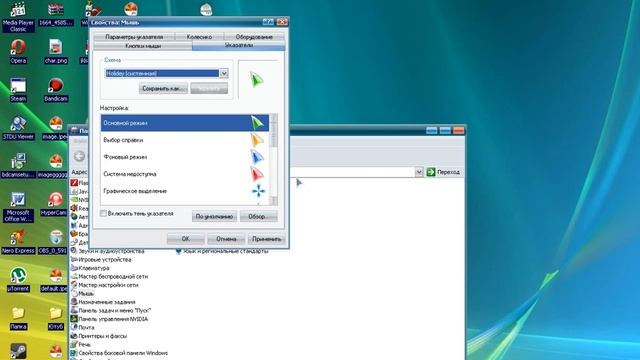The height and width of the screenshot is (360, 640).
Task: Expand the address bar dropdown in Control Panel
Action: pyautogui.click(x=419, y=172)
